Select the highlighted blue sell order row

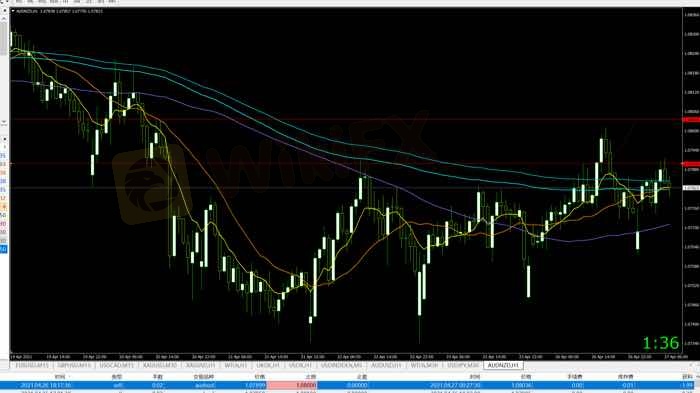tap(350, 385)
